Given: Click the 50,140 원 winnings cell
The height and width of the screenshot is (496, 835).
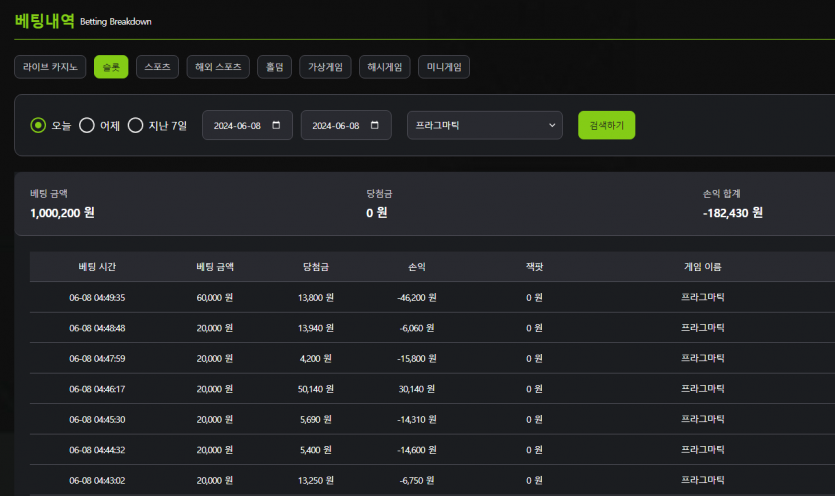Looking at the screenshot, I should pos(316,389).
